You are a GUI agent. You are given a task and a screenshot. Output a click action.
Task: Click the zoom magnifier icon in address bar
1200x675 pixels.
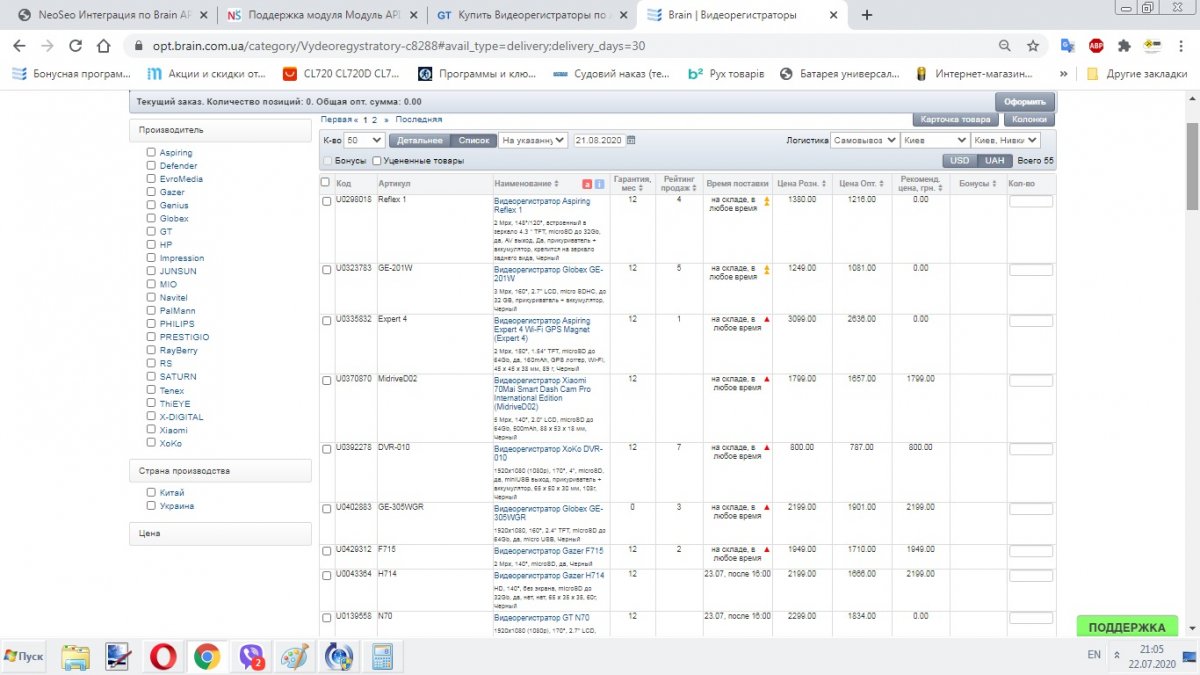1005,46
